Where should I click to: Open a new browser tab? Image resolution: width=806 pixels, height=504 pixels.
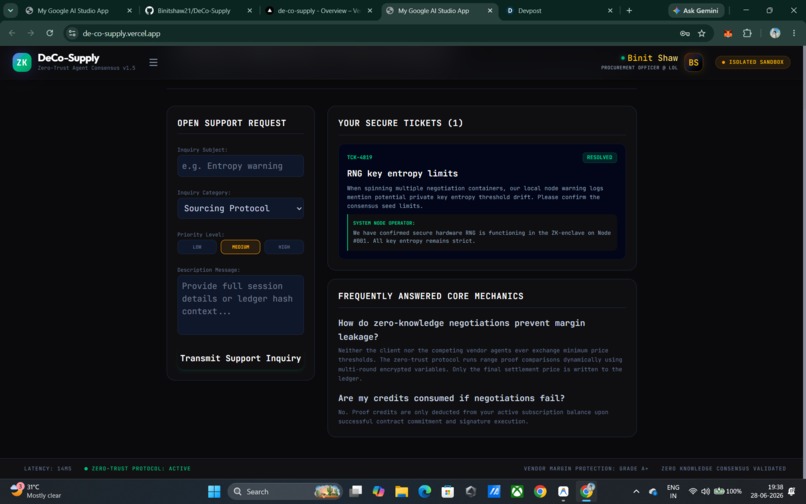(x=629, y=10)
